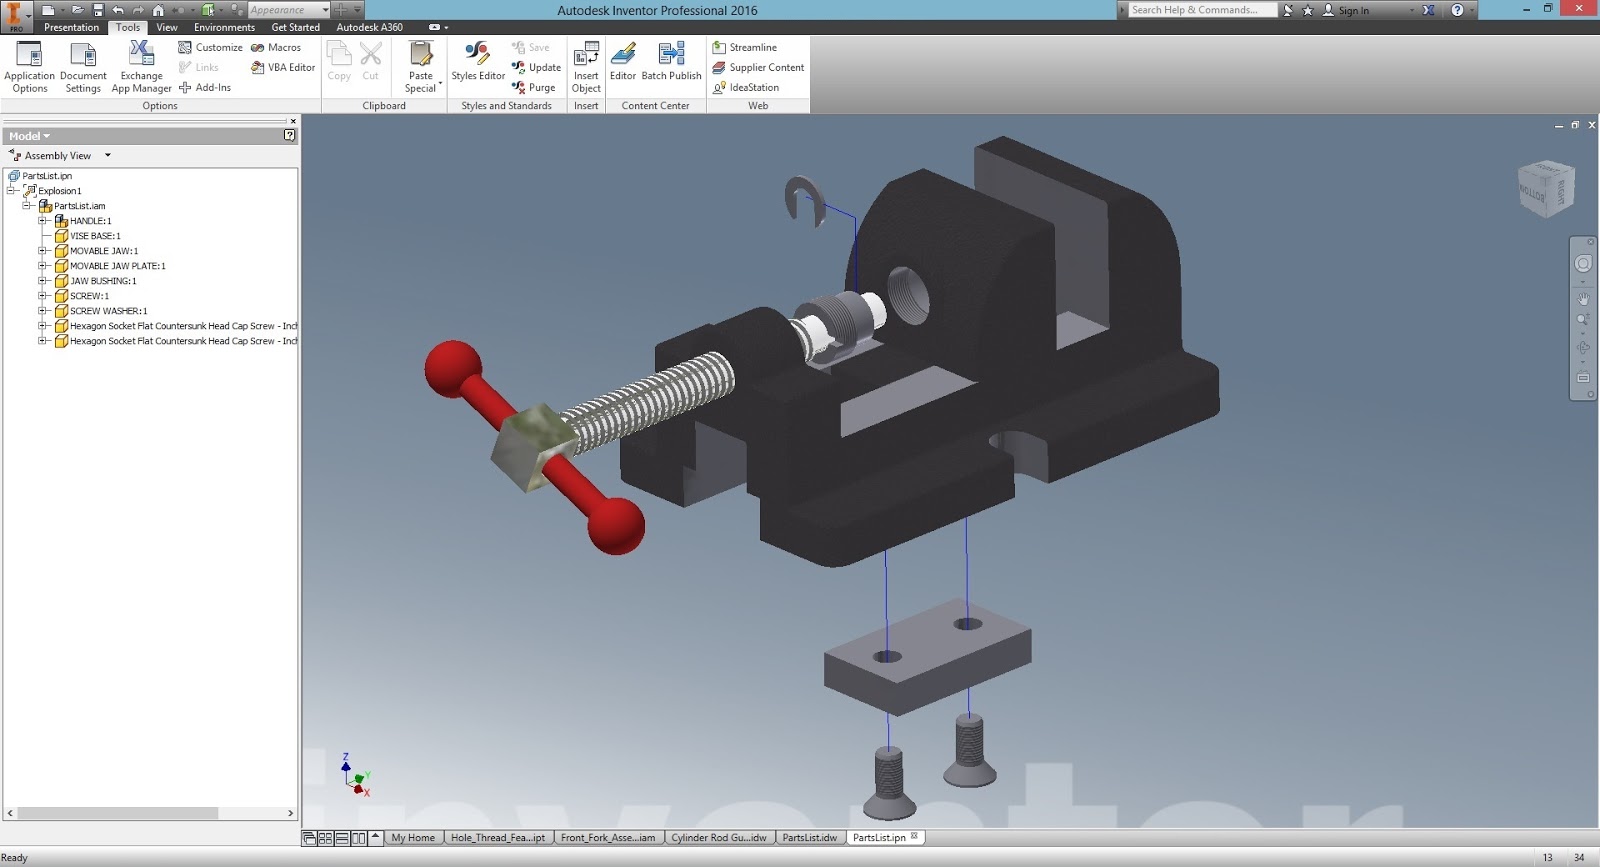Purge unused styles

point(533,87)
